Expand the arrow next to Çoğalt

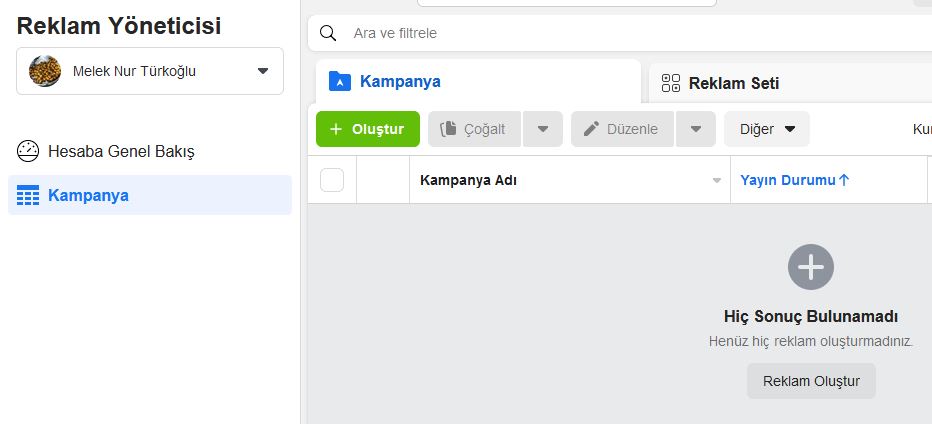click(x=543, y=128)
